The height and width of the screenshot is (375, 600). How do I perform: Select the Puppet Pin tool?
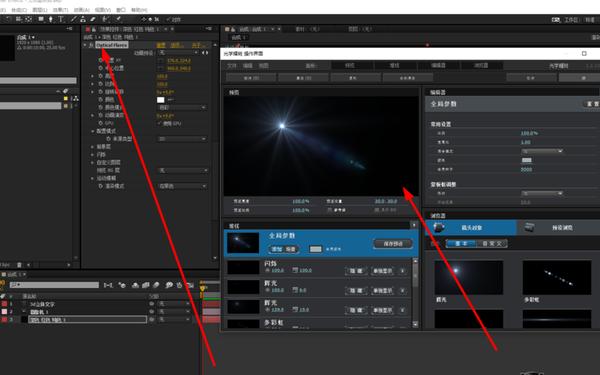[x=118, y=19]
